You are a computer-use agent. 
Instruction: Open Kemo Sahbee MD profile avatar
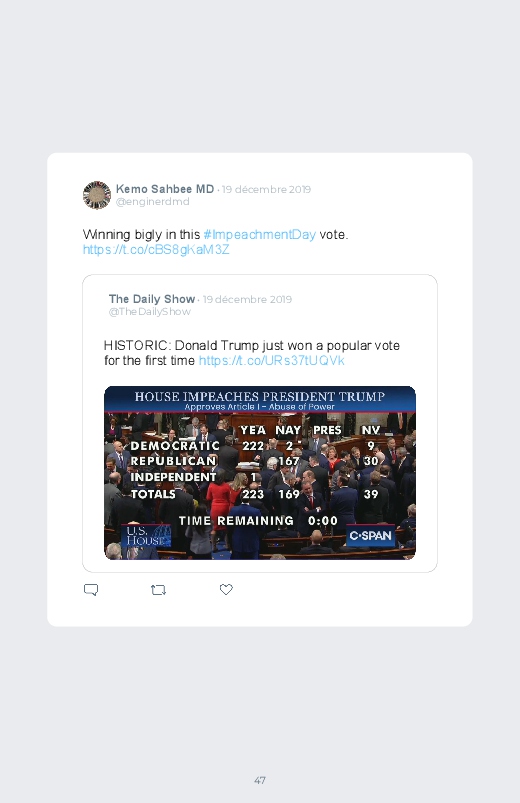pyautogui.click(x=97, y=195)
